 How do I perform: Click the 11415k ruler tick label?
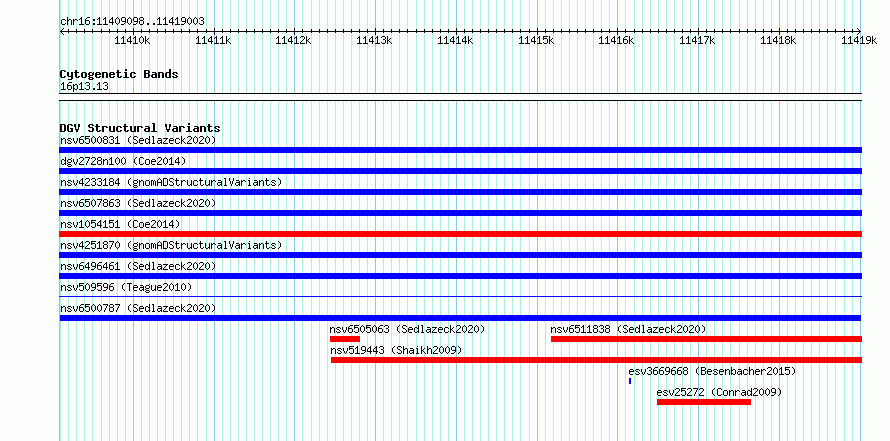pyautogui.click(x=536, y=40)
